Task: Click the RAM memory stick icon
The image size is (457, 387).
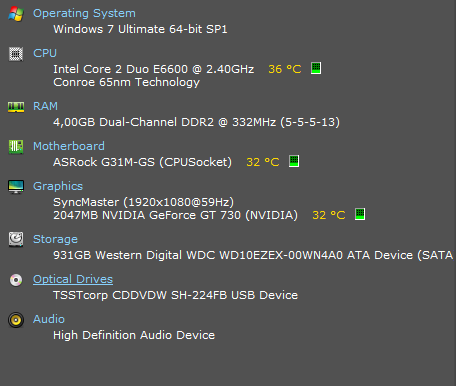Action: coord(16,107)
